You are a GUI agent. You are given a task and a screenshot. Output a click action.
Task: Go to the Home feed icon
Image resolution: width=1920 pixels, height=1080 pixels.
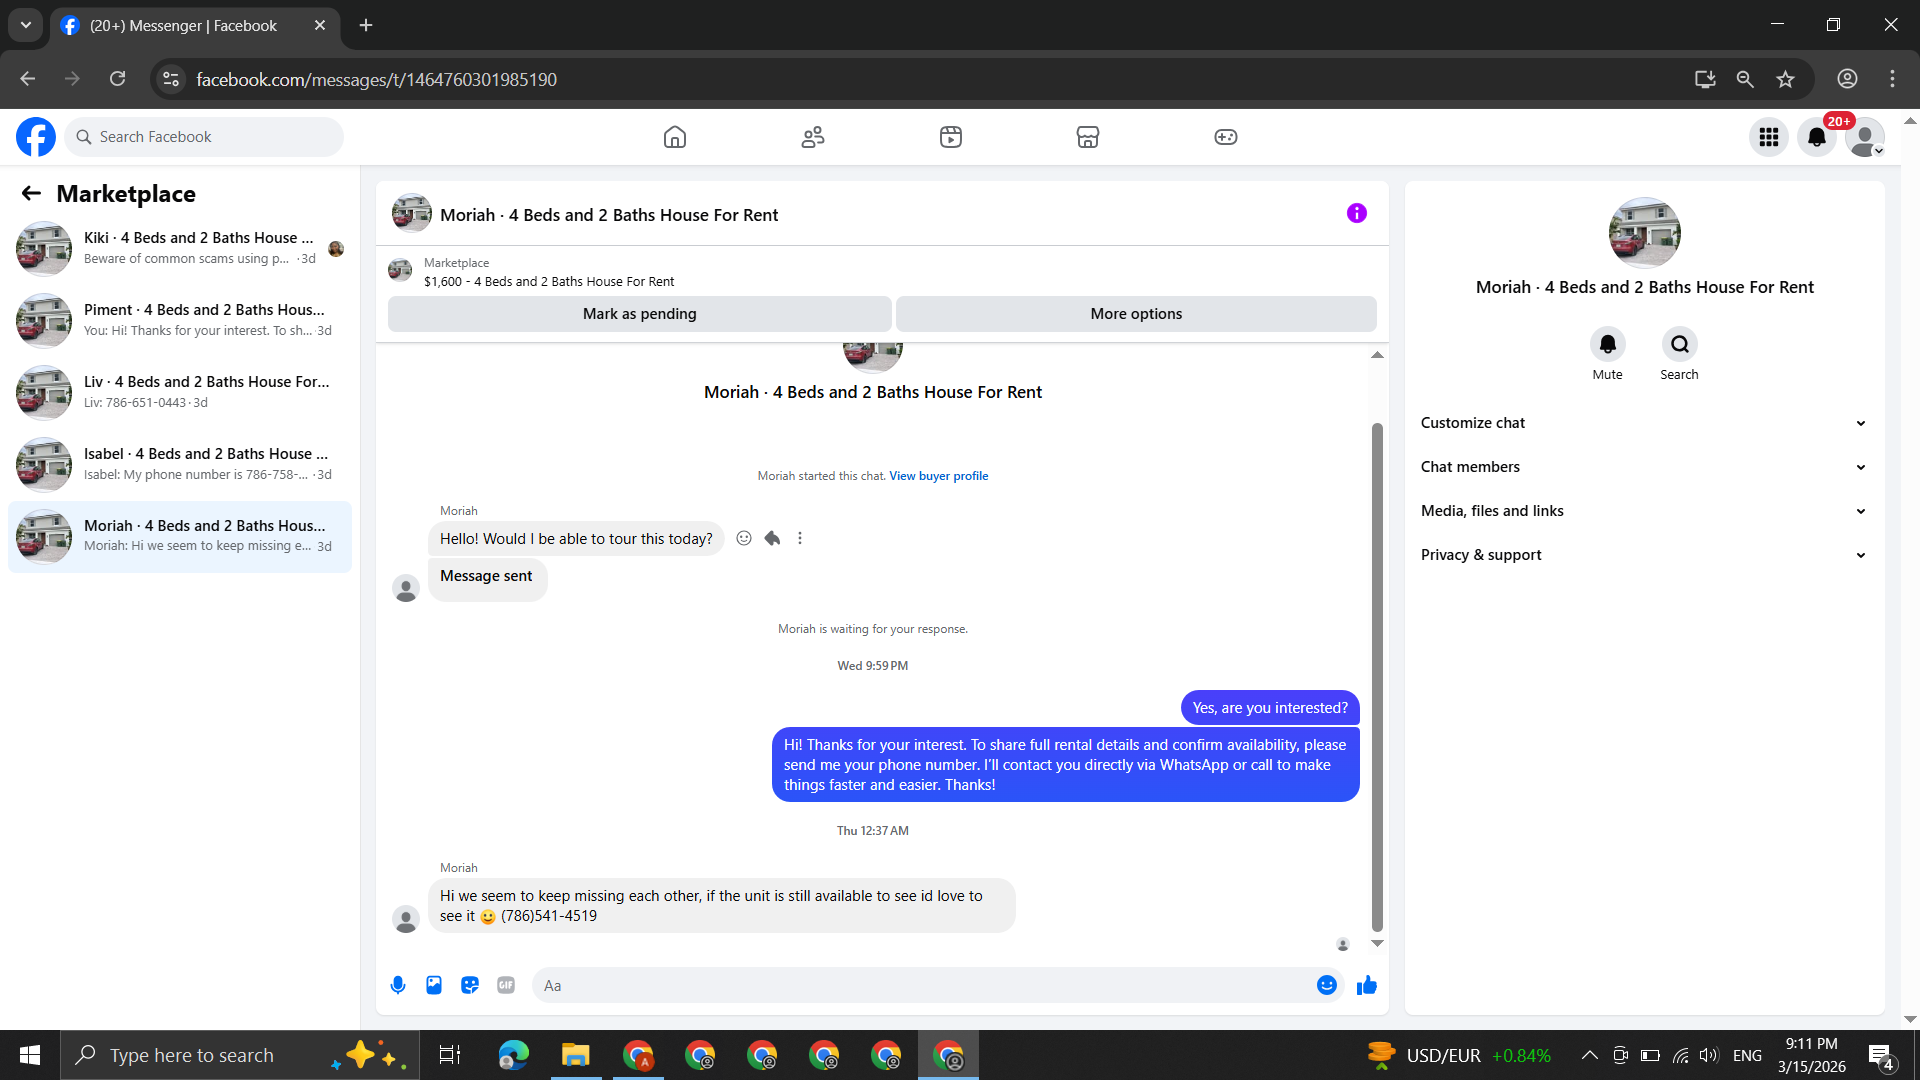pos(675,137)
